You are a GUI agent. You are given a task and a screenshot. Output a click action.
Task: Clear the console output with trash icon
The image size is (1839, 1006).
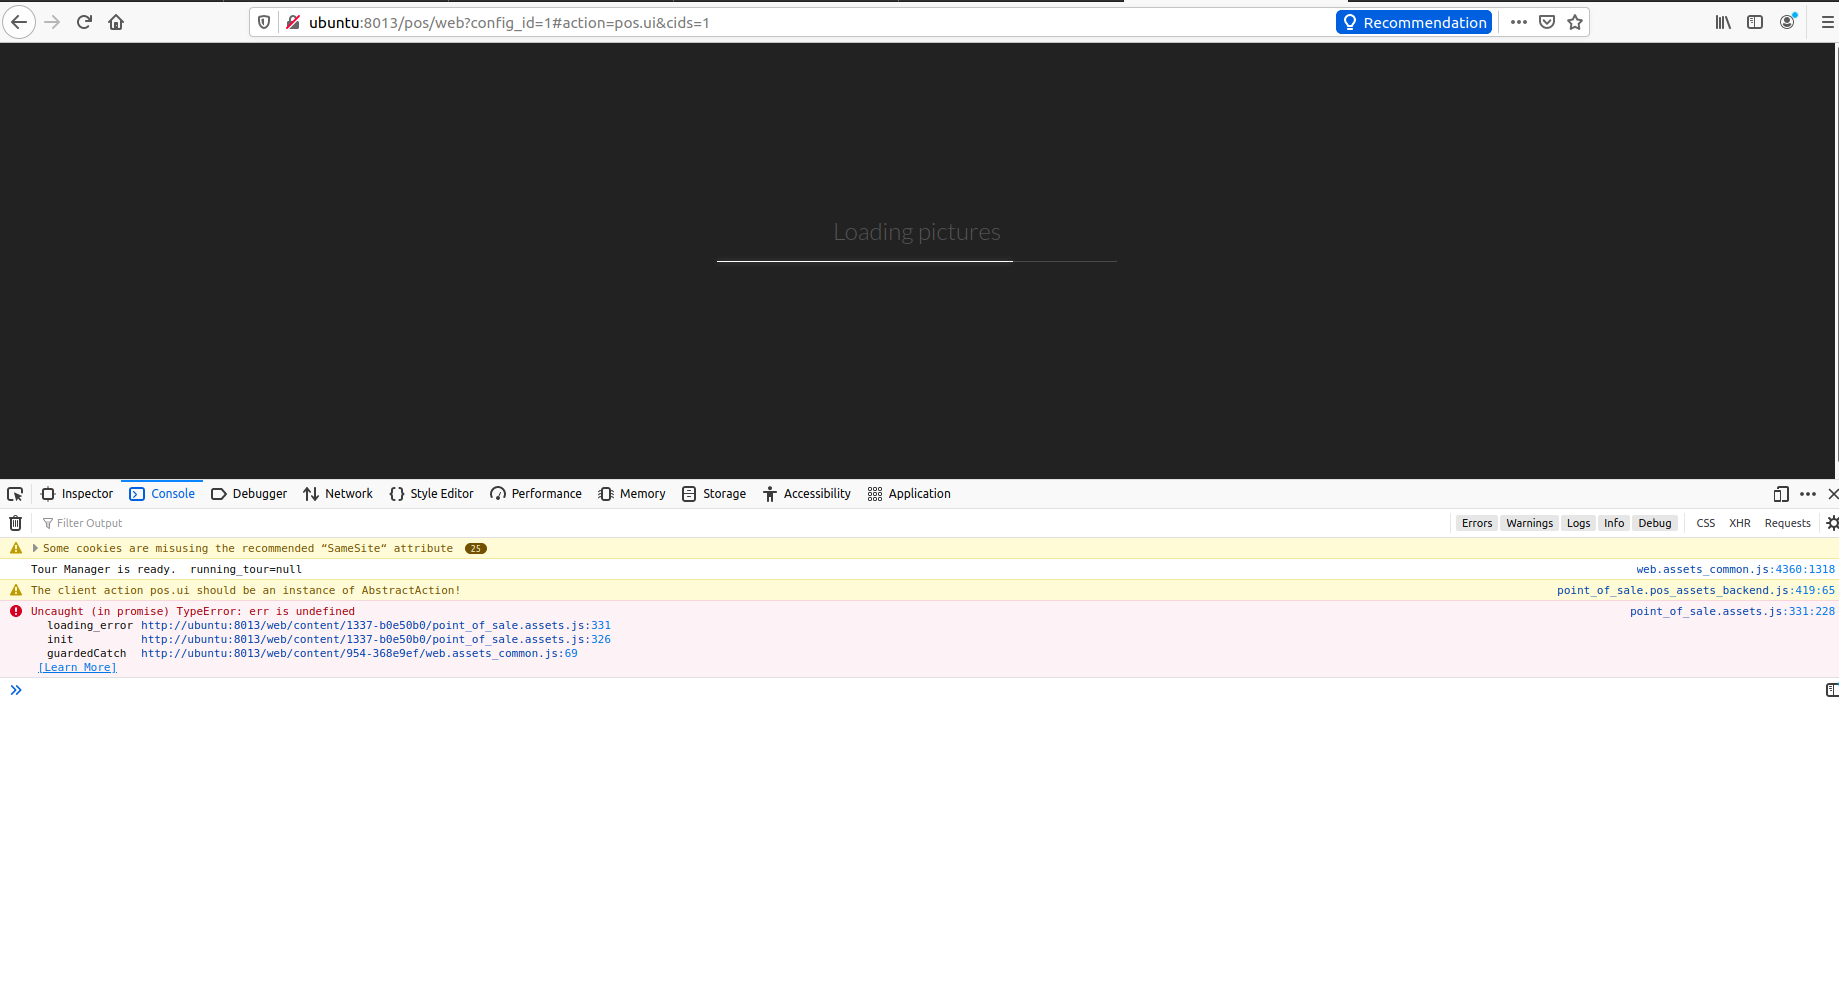[15, 522]
